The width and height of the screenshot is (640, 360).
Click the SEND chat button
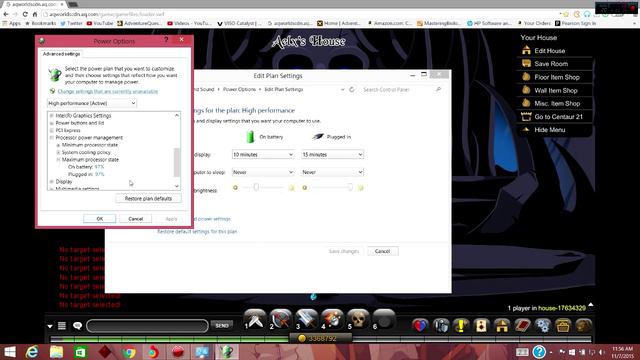[222, 325]
